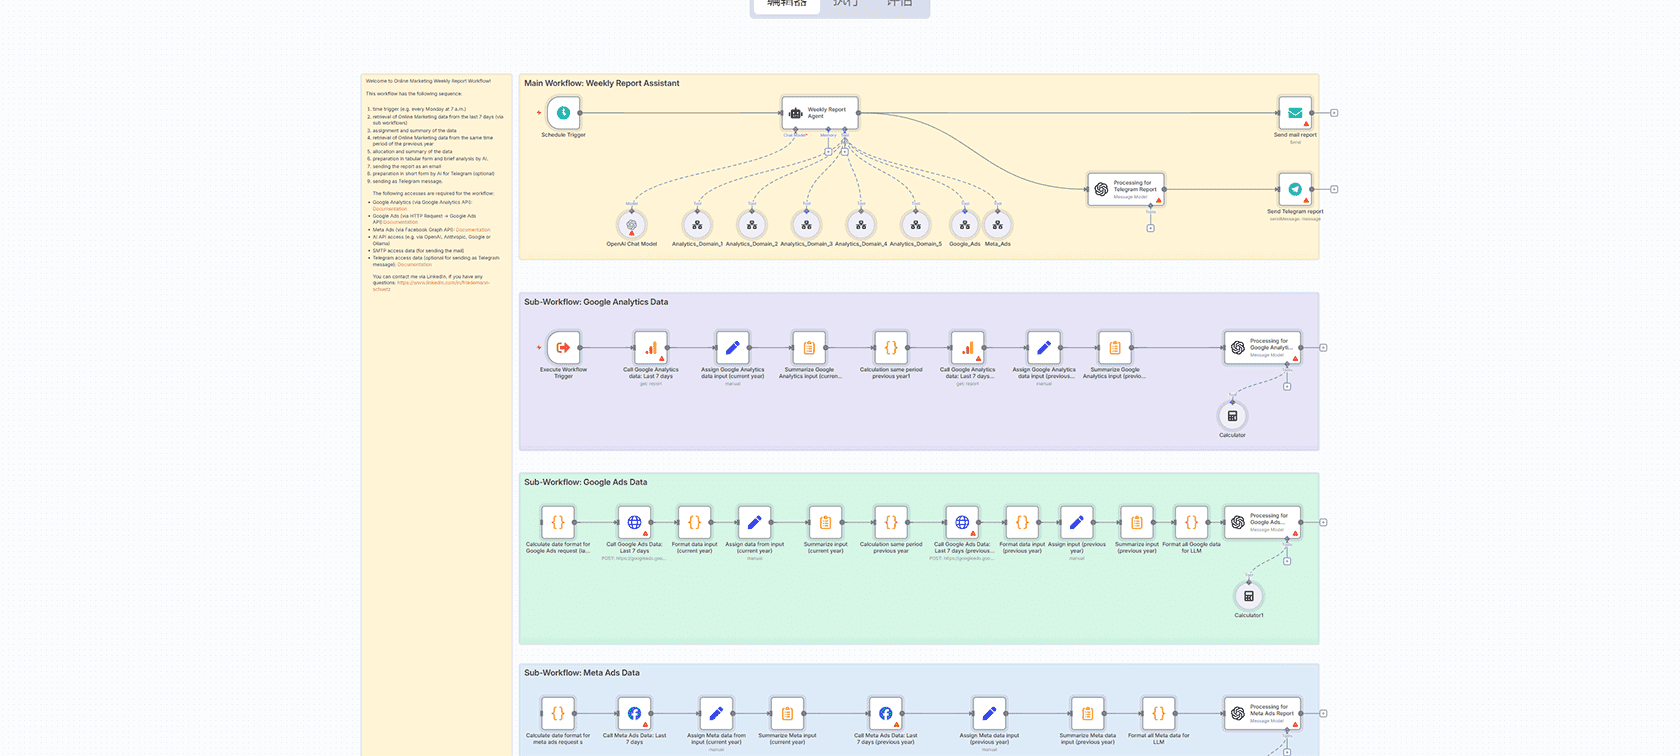Open the Weekly Report Agent node

coord(820,113)
